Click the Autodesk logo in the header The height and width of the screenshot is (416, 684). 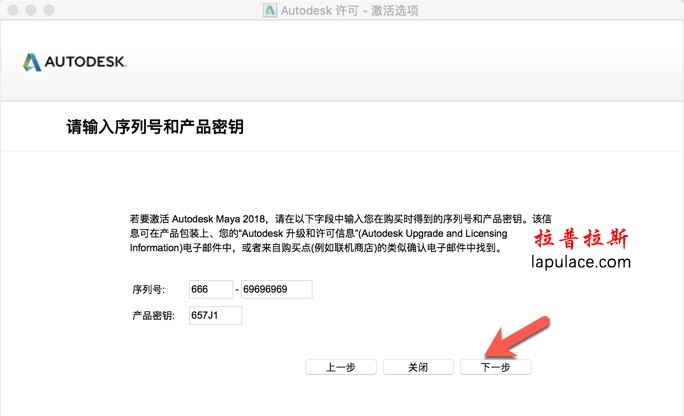75,62
